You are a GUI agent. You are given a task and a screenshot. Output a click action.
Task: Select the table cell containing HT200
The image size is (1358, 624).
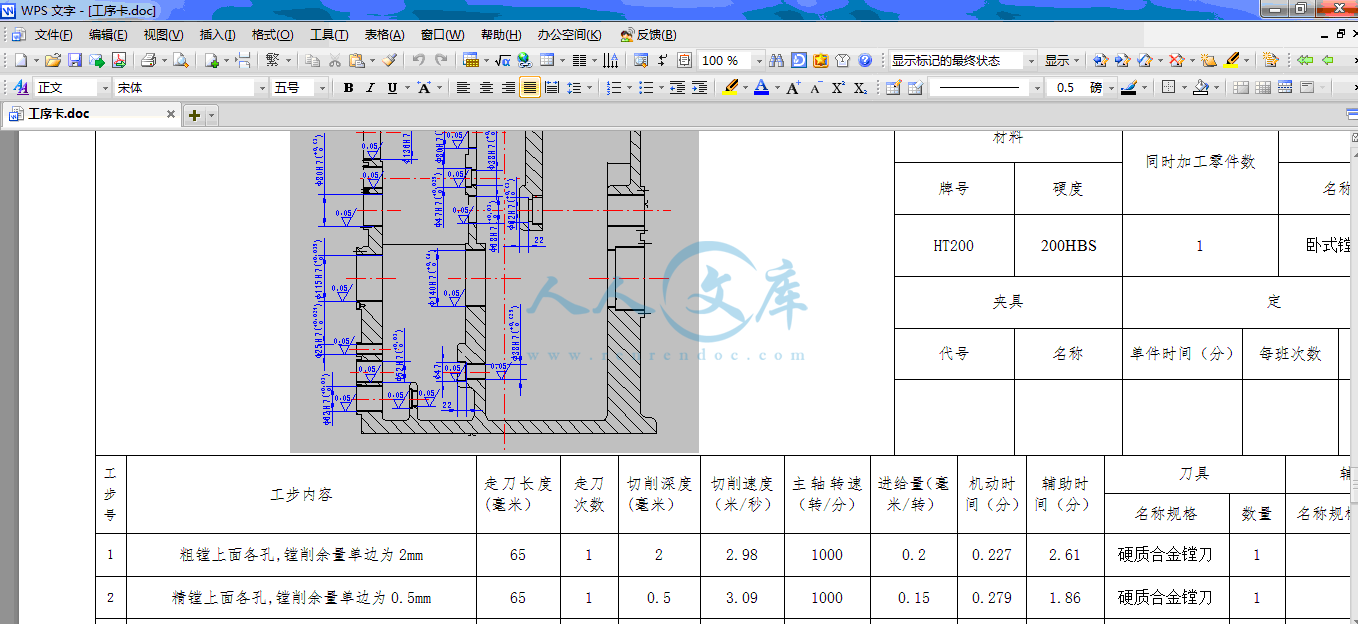(954, 246)
